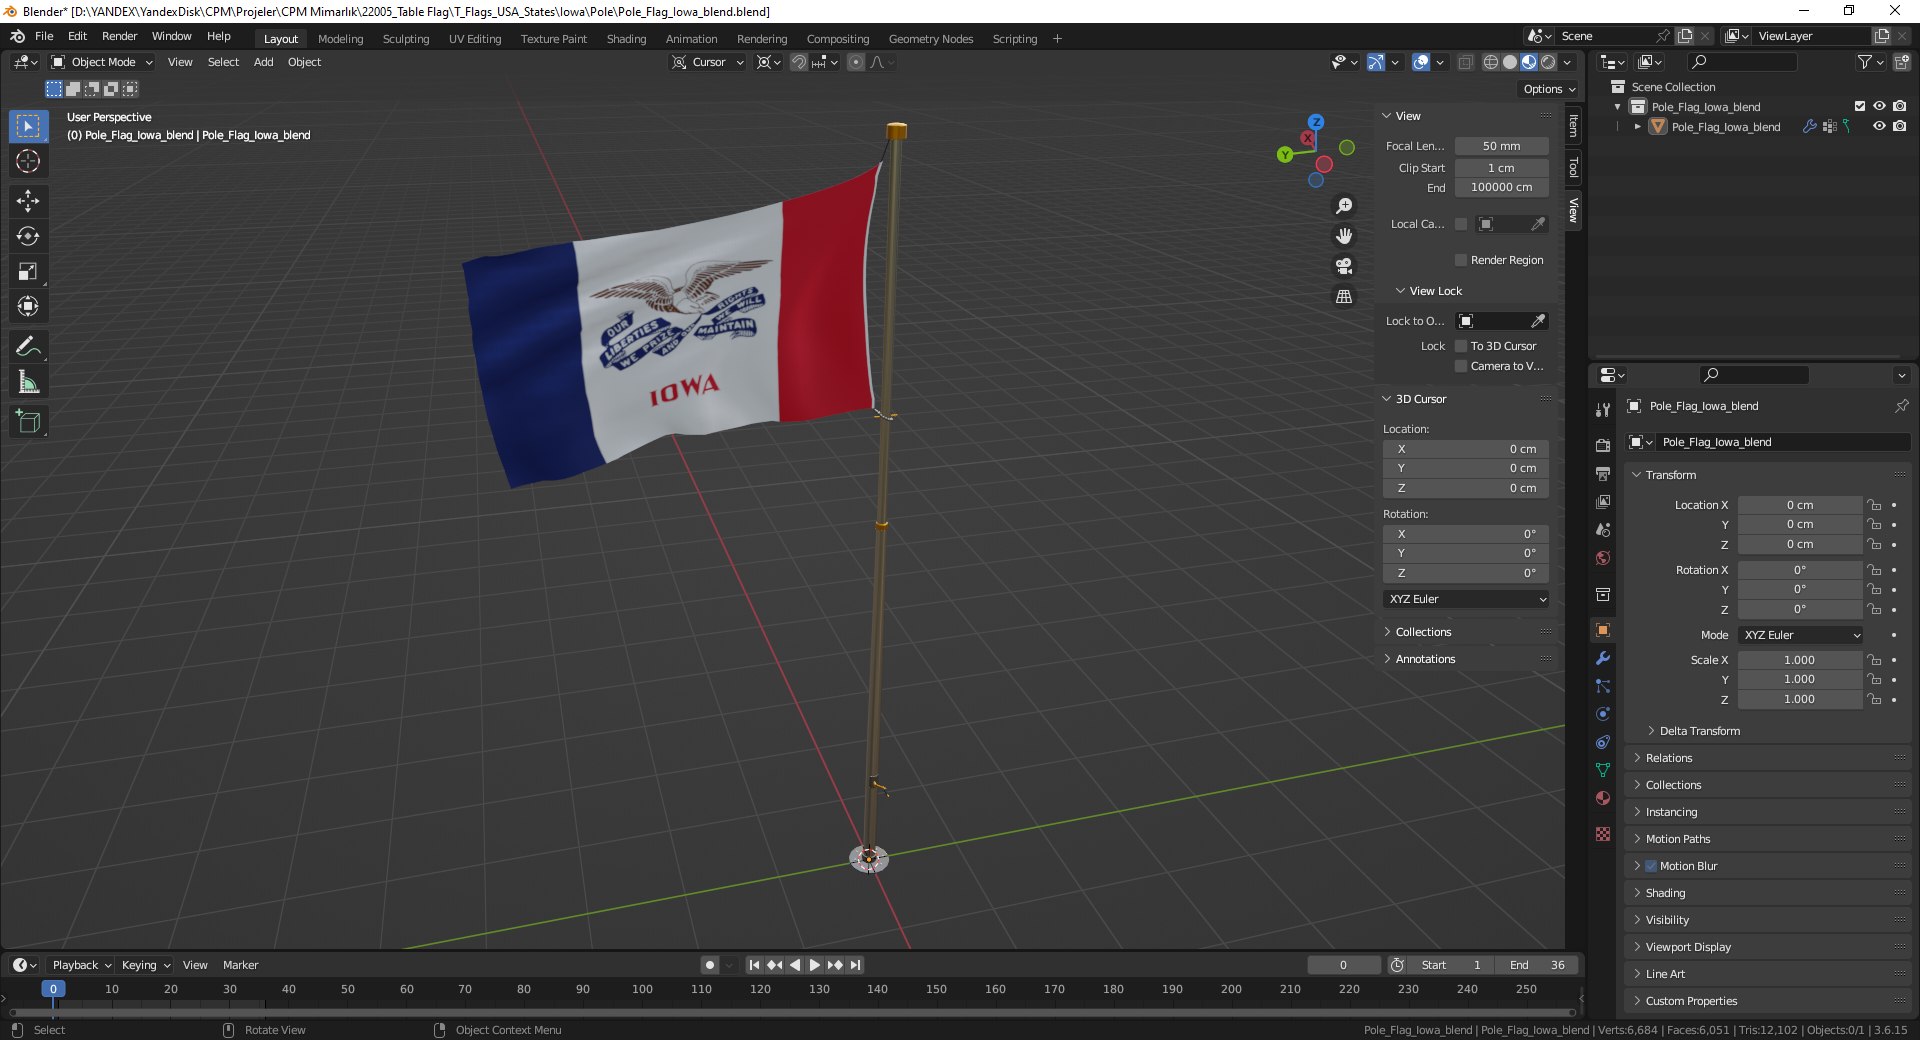The height and width of the screenshot is (1040, 1920).
Task: Click the viewport zoom magnifier icon
Action: [1344, 206]
